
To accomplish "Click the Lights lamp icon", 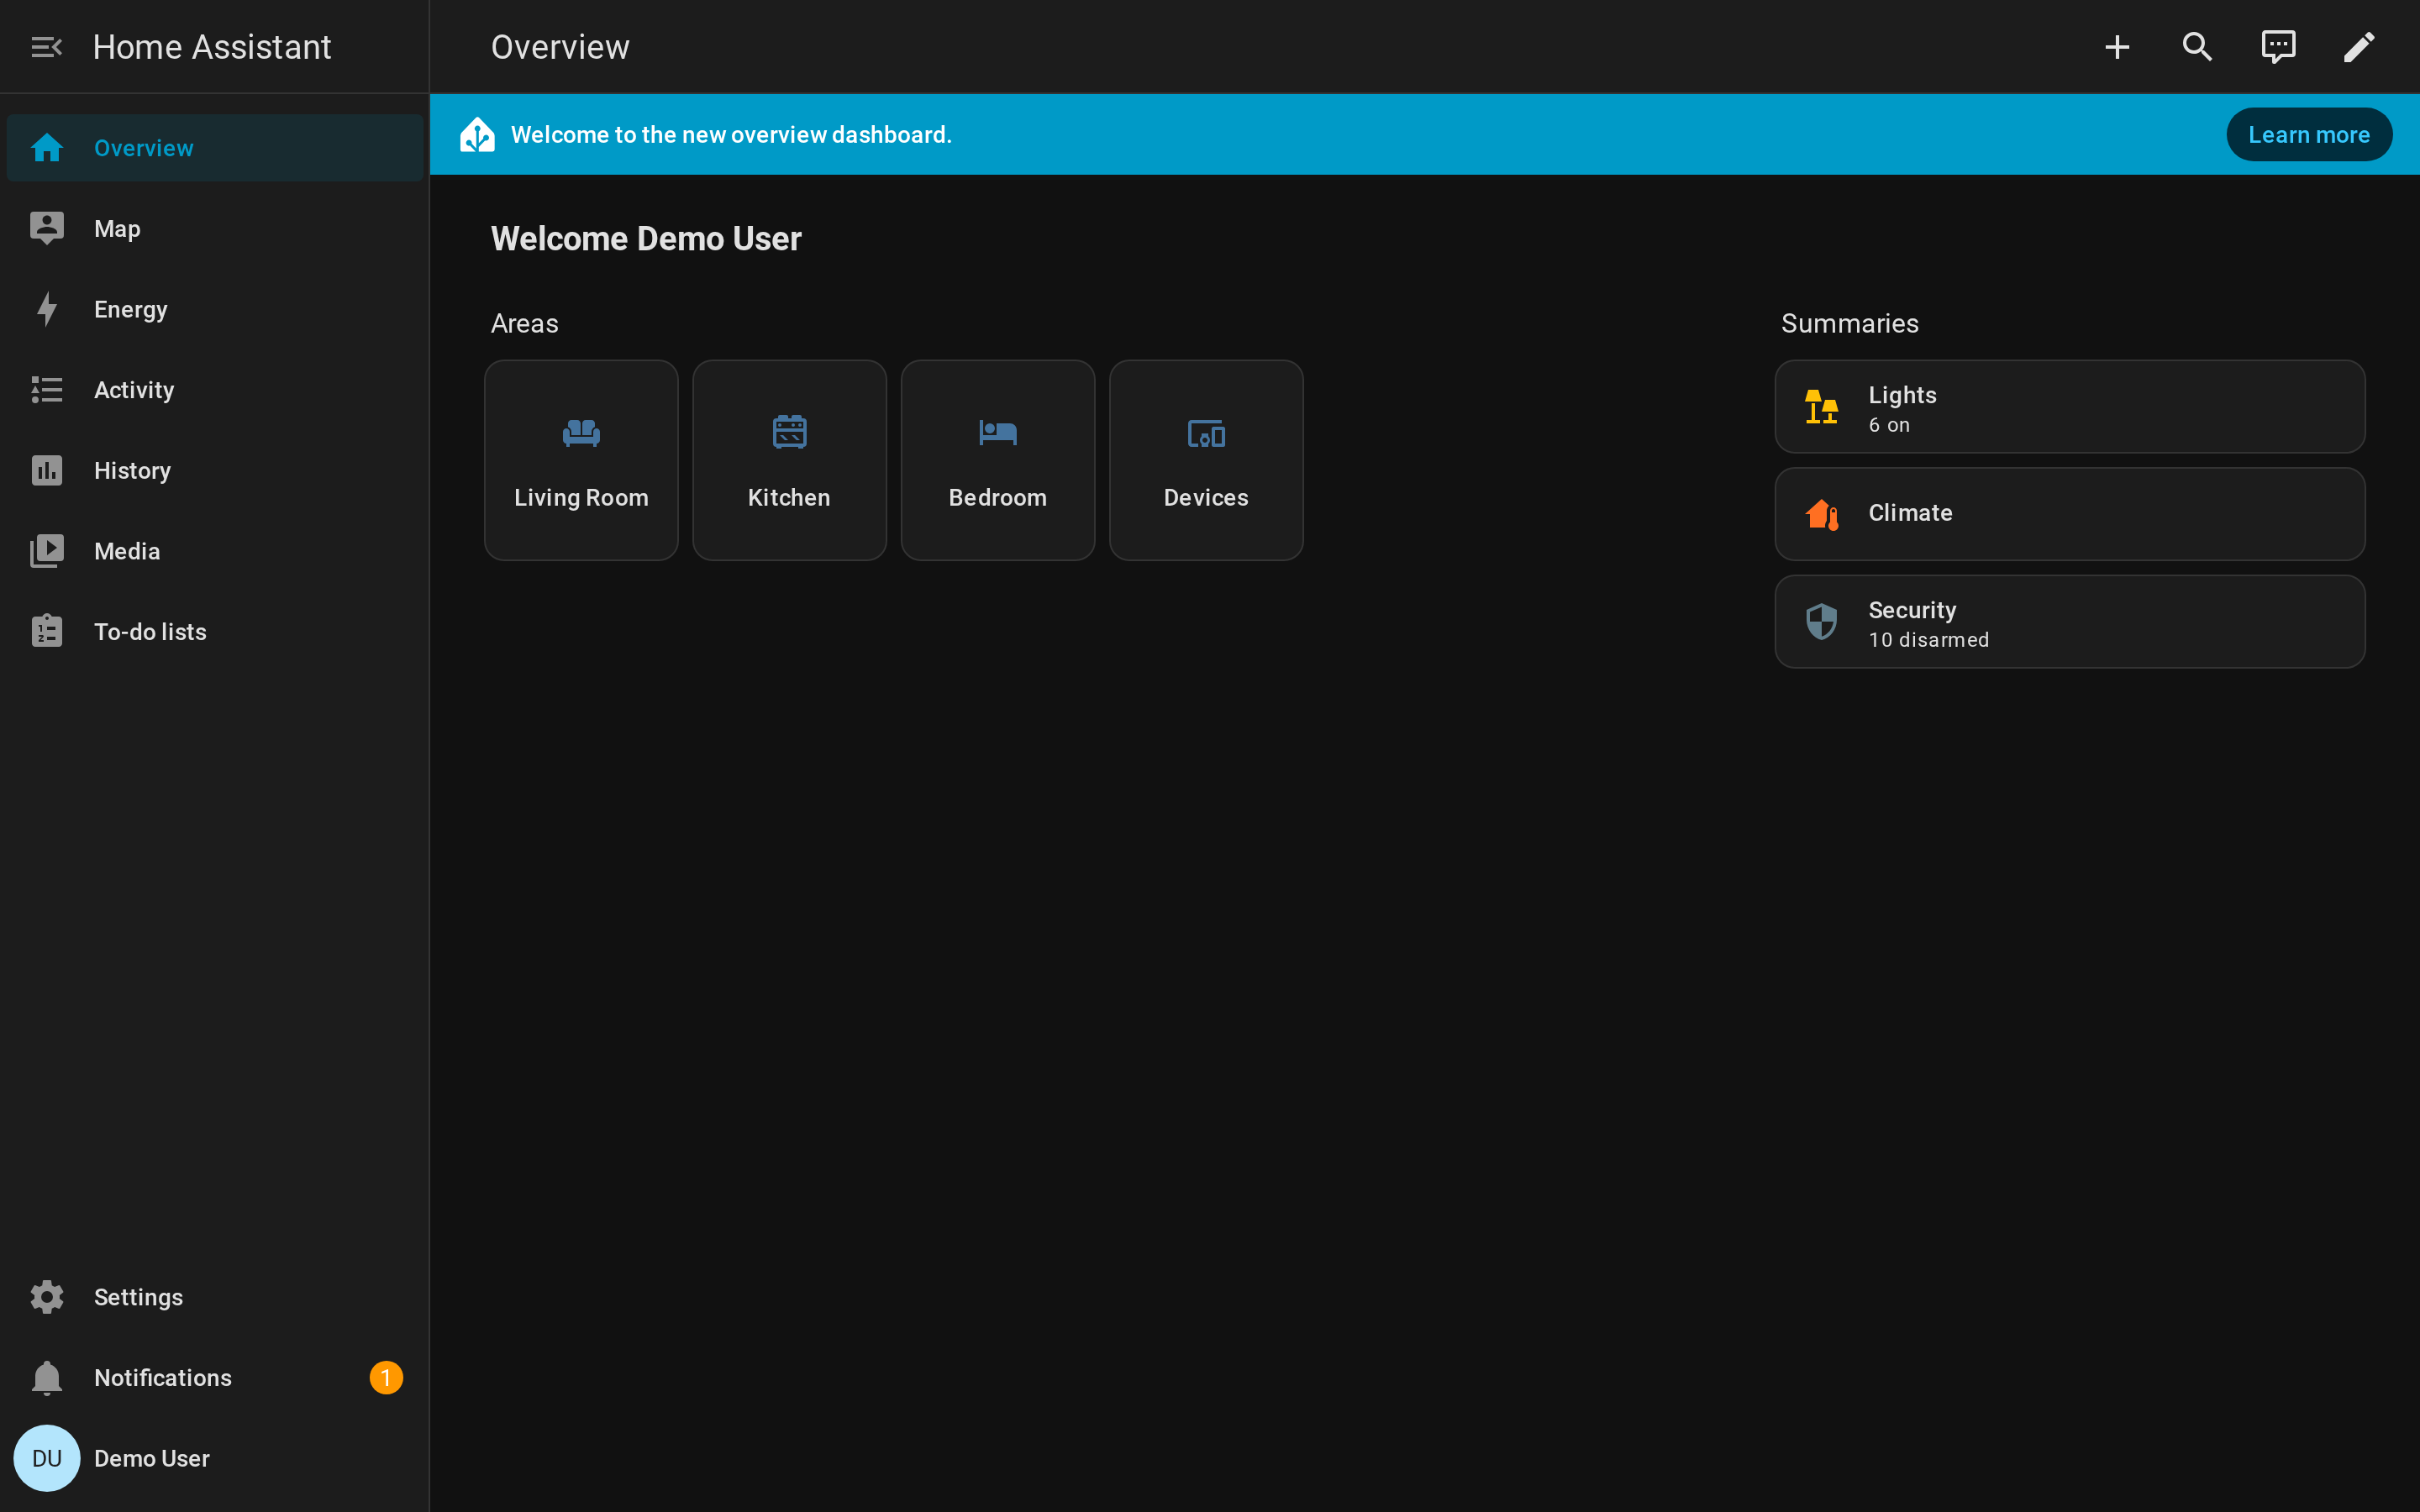I will 1822,407.
